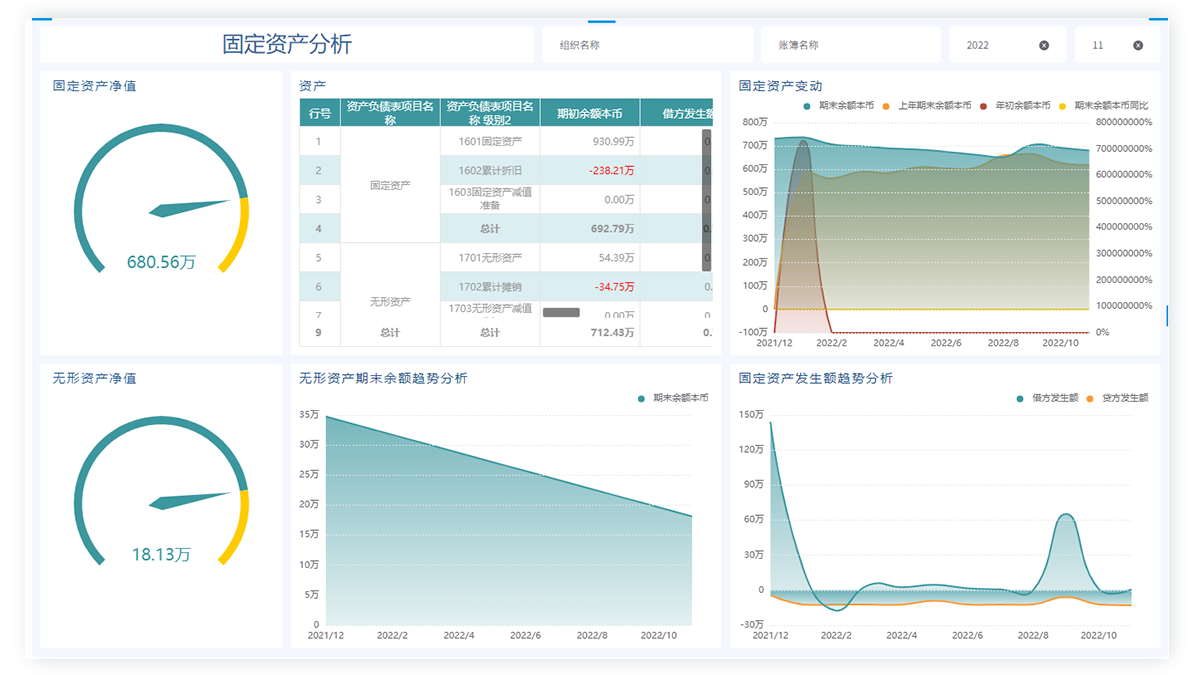Click the red -34.75万 value
Viewport: 1200px width, 675px height.
[614, 287]
